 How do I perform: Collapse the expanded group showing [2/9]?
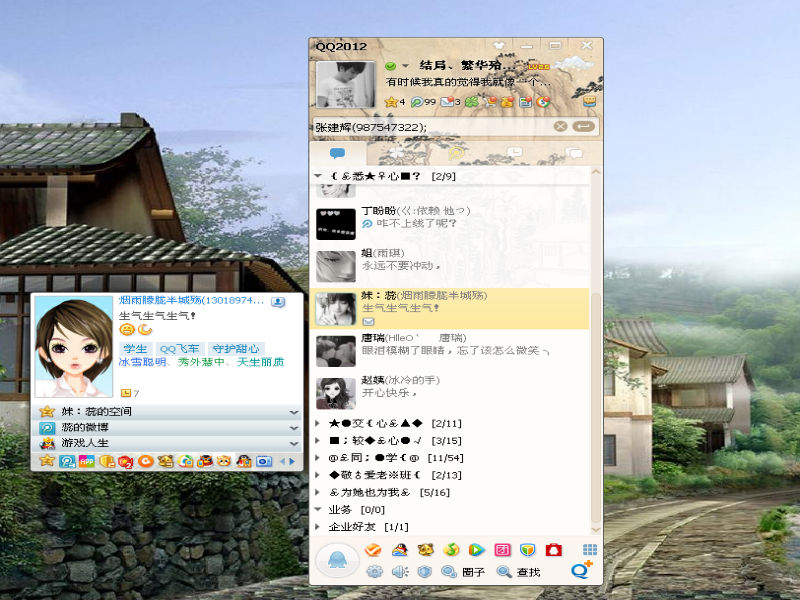318,176
